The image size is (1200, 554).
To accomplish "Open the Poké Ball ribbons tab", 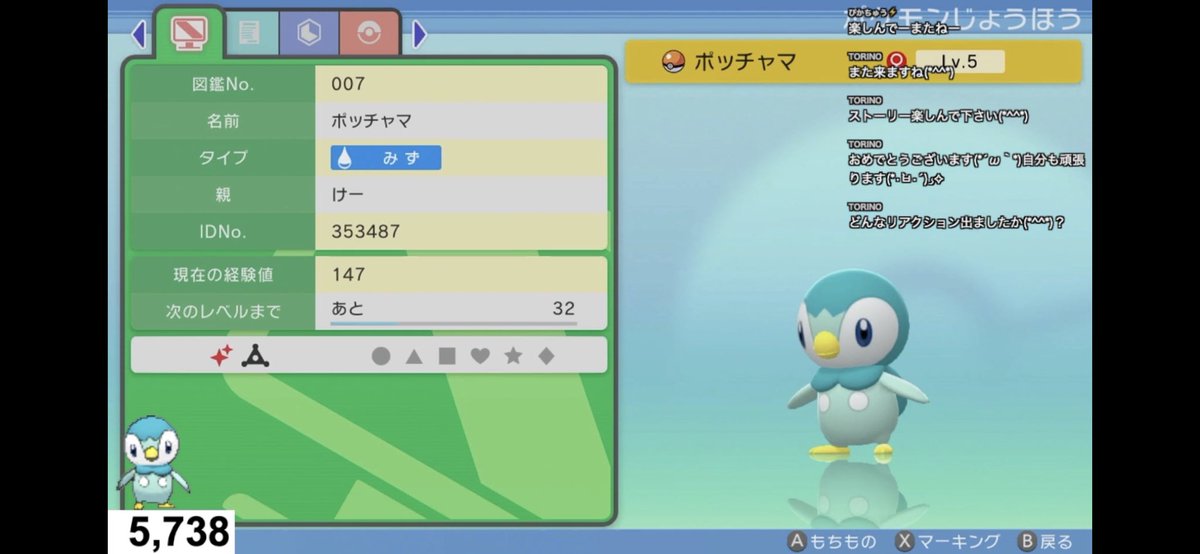I will tap(368, 35).
